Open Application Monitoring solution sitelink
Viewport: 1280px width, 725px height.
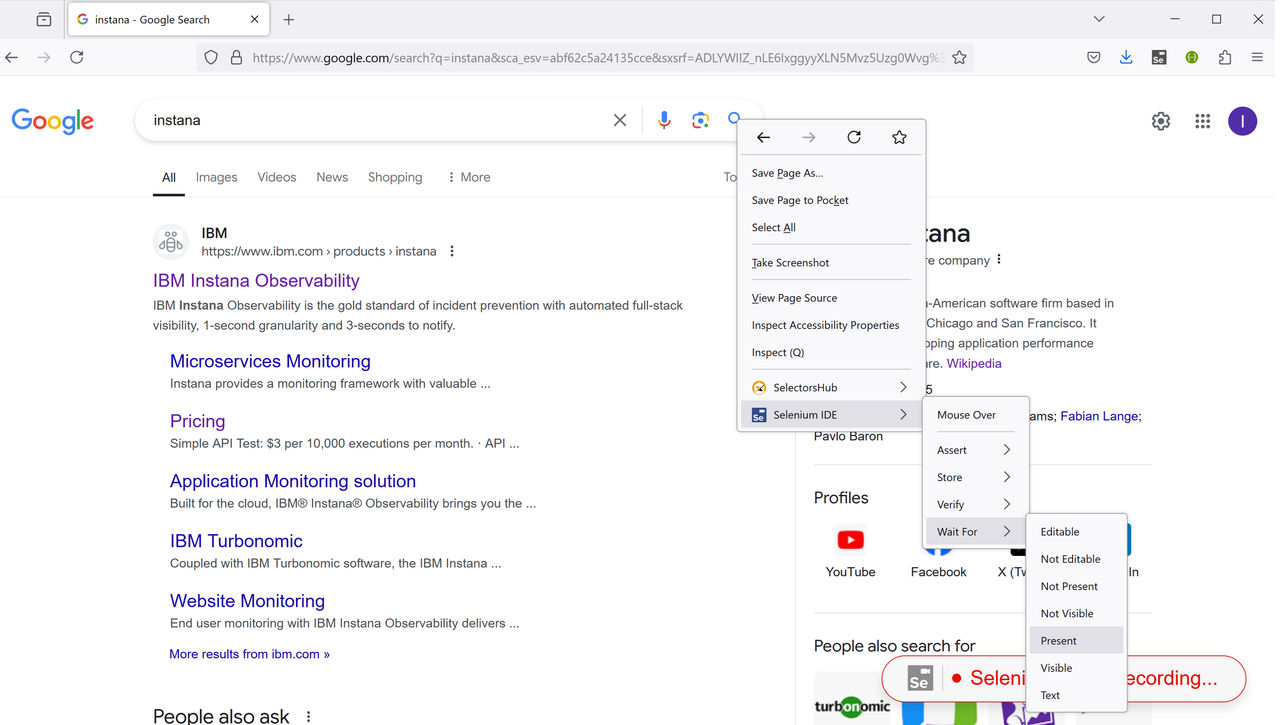click(x=293, y=481)
